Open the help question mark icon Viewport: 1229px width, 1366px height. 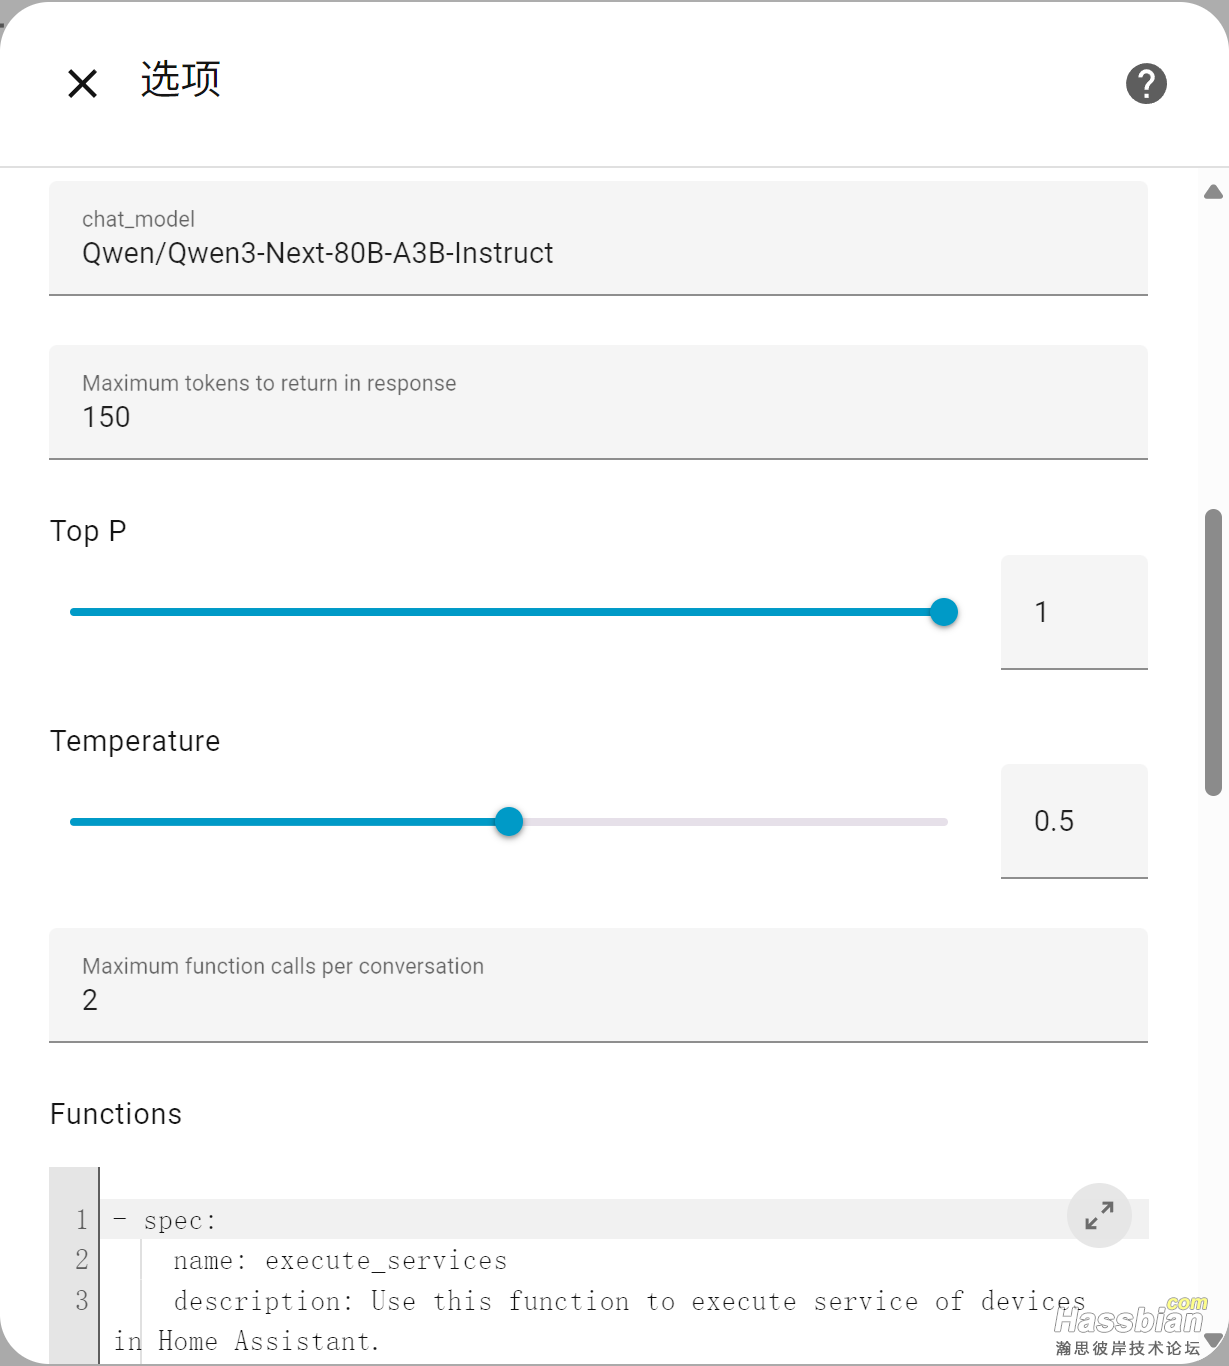click(x=1146, y=84)
